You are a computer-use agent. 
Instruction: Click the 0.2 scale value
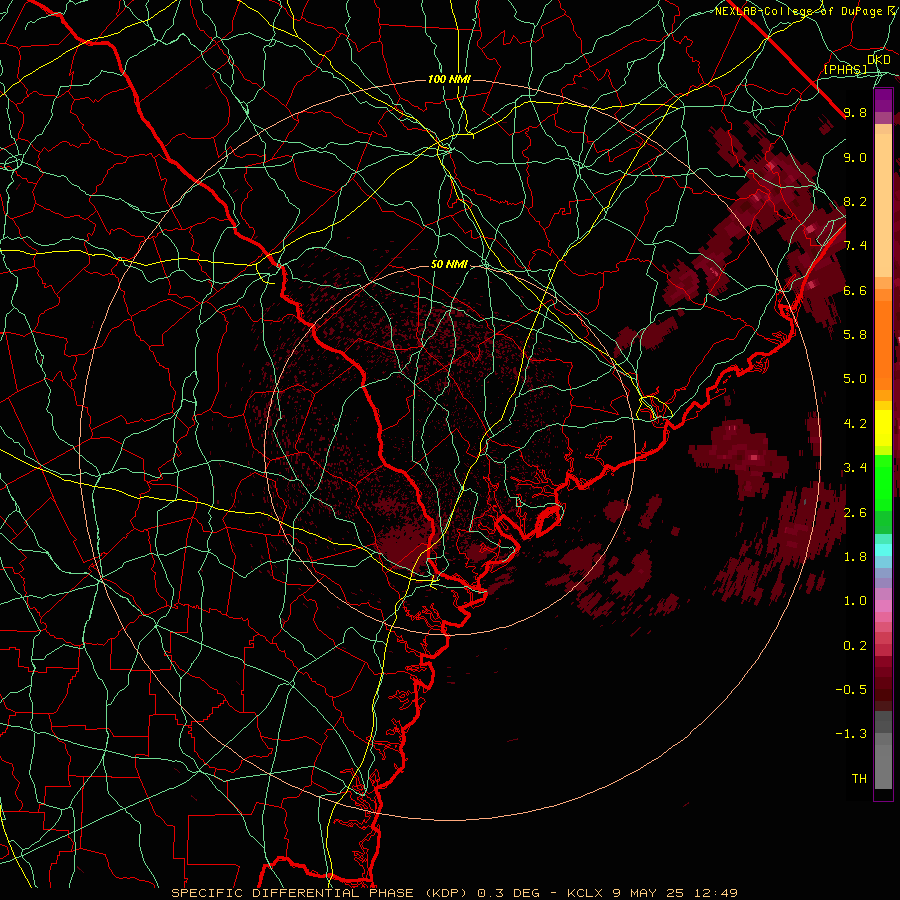855,646
